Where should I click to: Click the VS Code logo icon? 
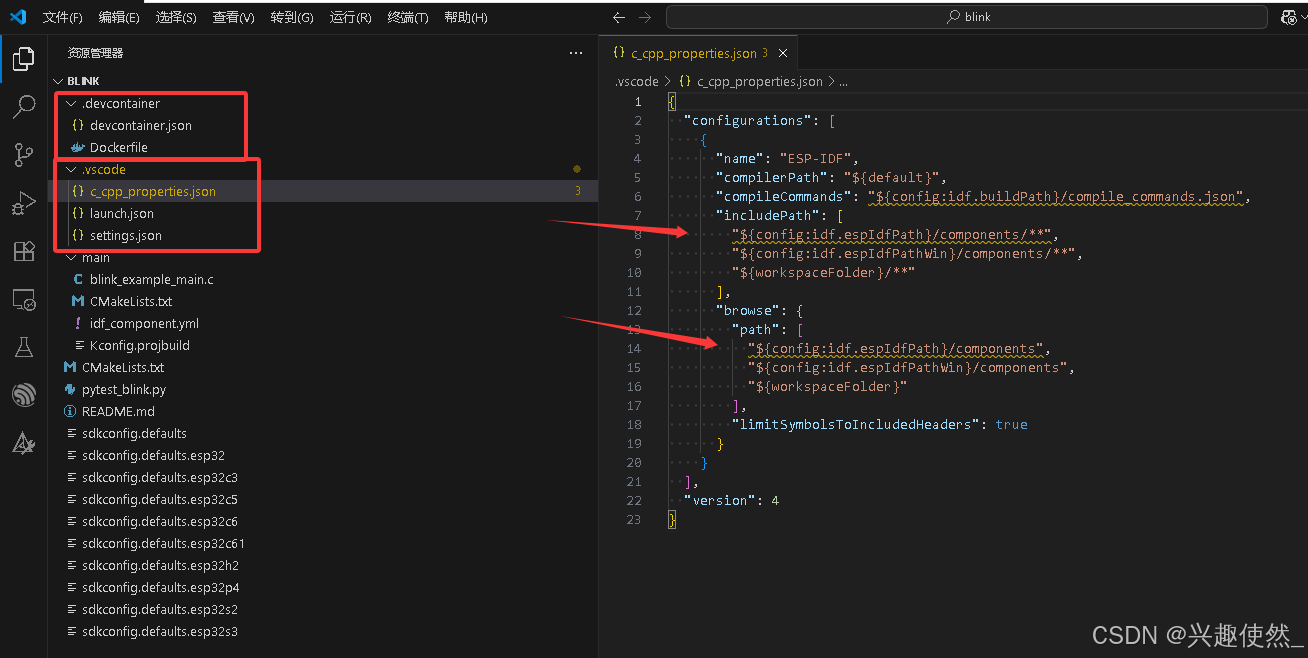pos(18,17)
